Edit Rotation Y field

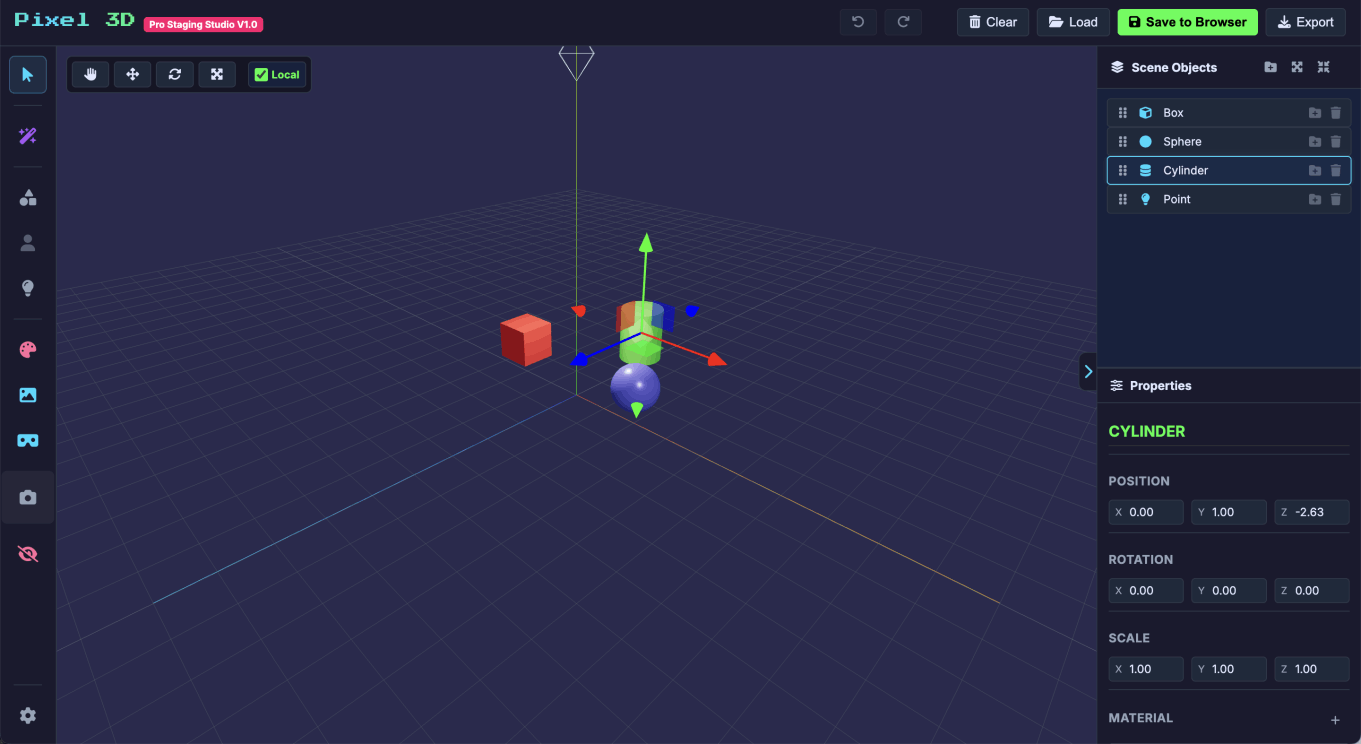[1229, 591]
